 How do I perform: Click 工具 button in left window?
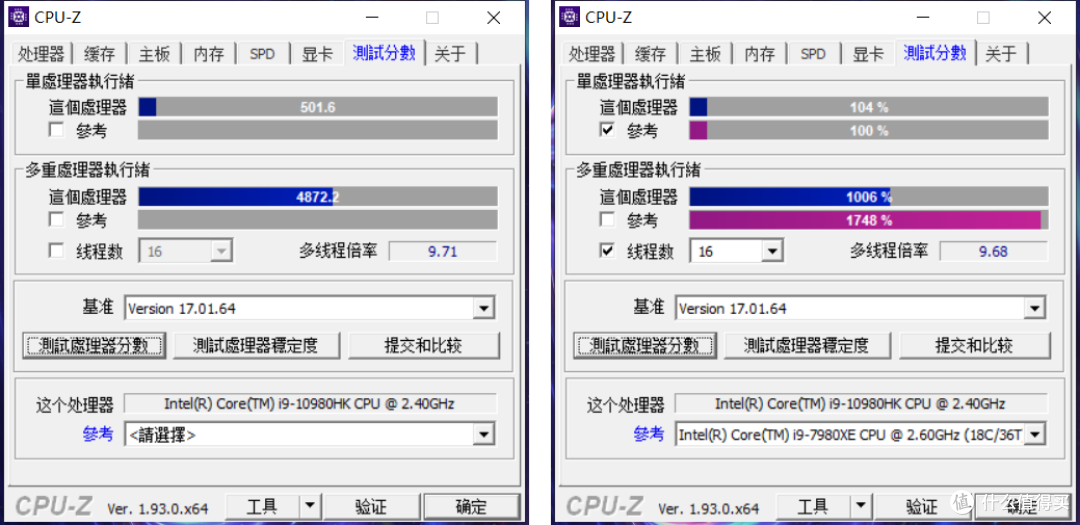[263, 507]
